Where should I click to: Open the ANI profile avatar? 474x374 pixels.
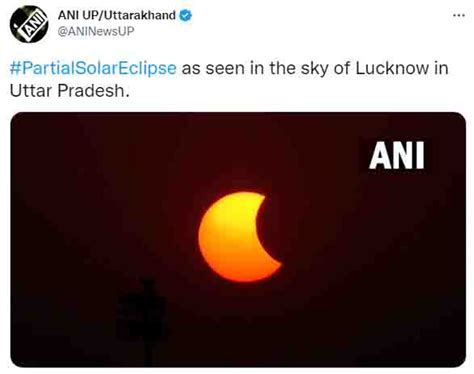pyautogui.click(x=29, y=24)
